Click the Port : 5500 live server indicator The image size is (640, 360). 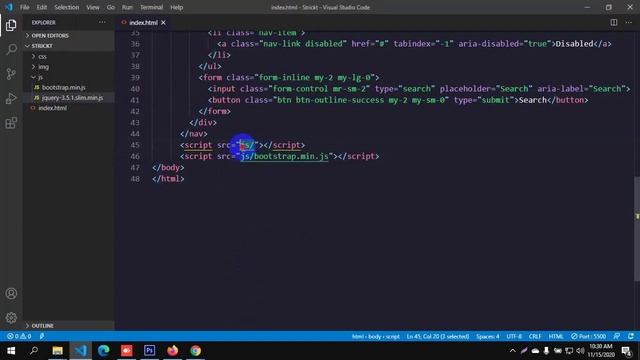coord(588,336)
